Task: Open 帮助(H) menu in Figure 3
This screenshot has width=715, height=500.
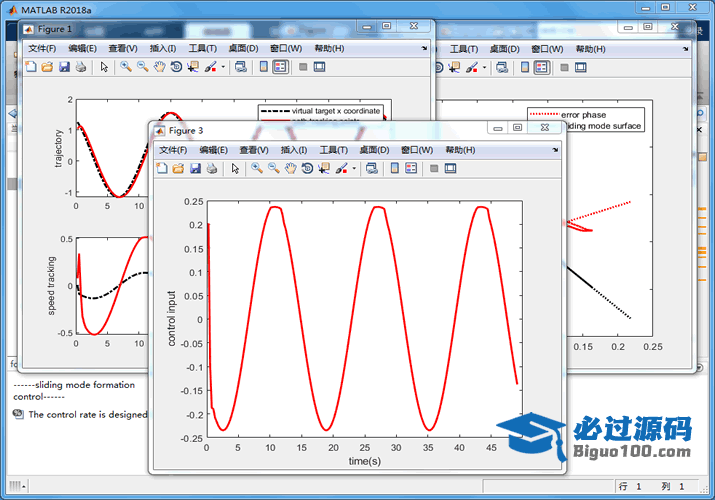Action: tap(461, 150)
